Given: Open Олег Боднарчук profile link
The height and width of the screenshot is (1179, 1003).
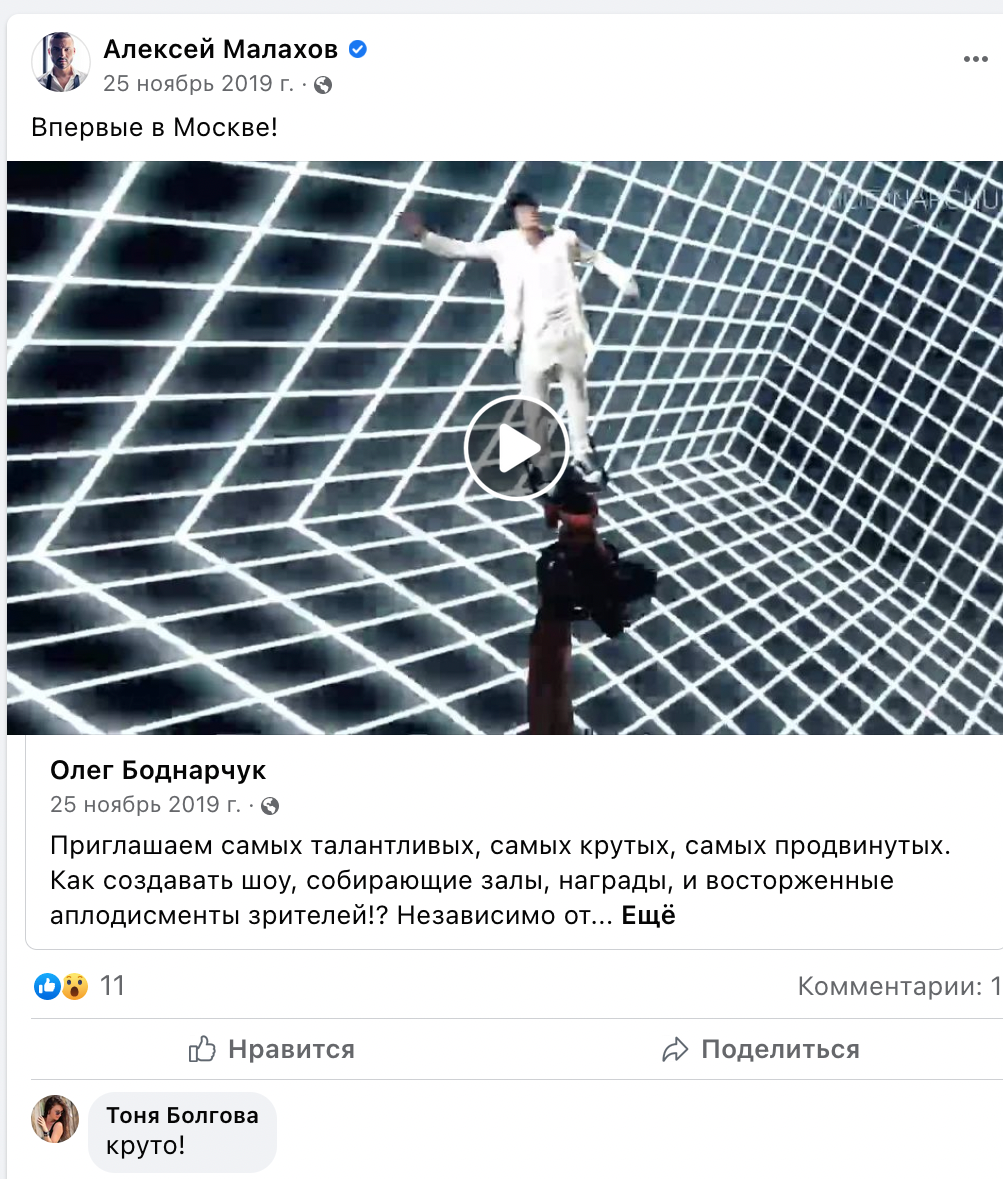Looking at the screenshot, I should coord(158,770).
